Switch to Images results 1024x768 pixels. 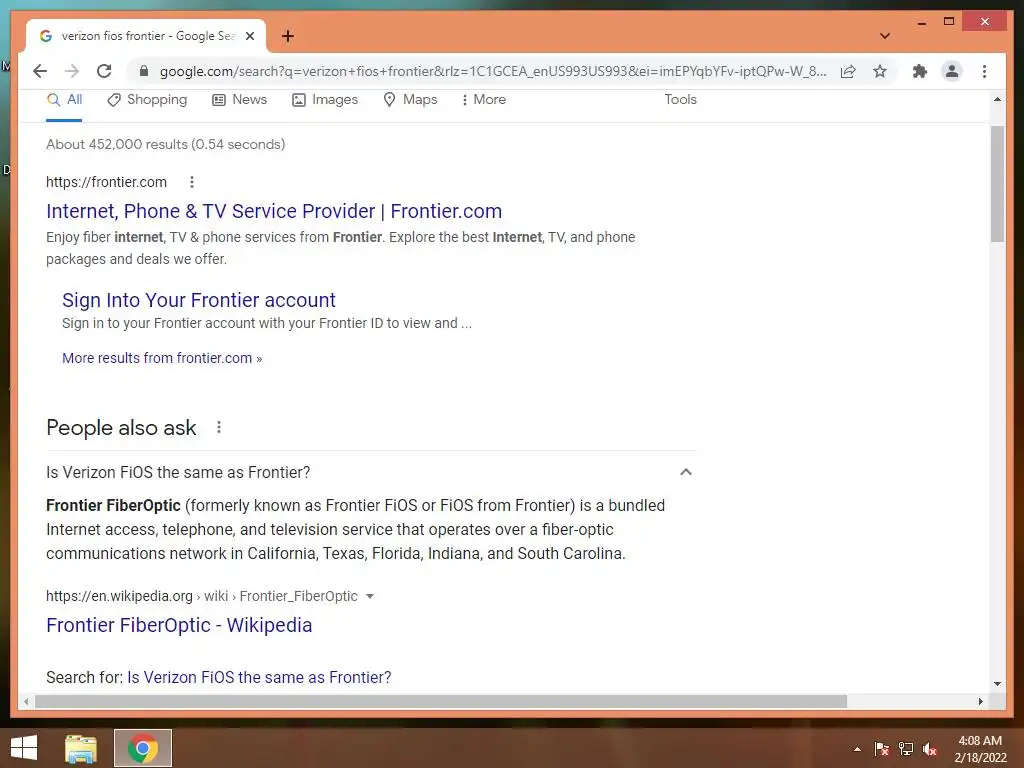point(325,100)
